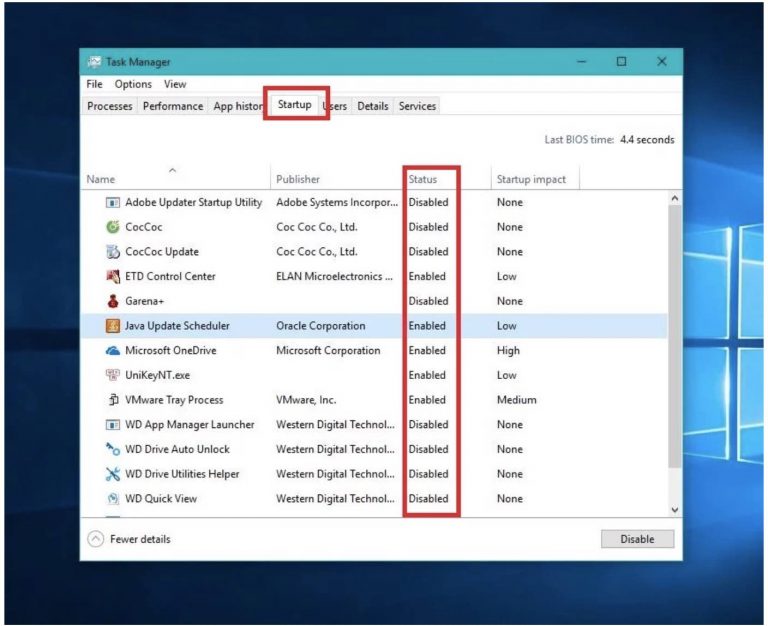The width and height of the screenshot is (768, 626).
Task: Open the View menu
Action: (x=175, y=84)
